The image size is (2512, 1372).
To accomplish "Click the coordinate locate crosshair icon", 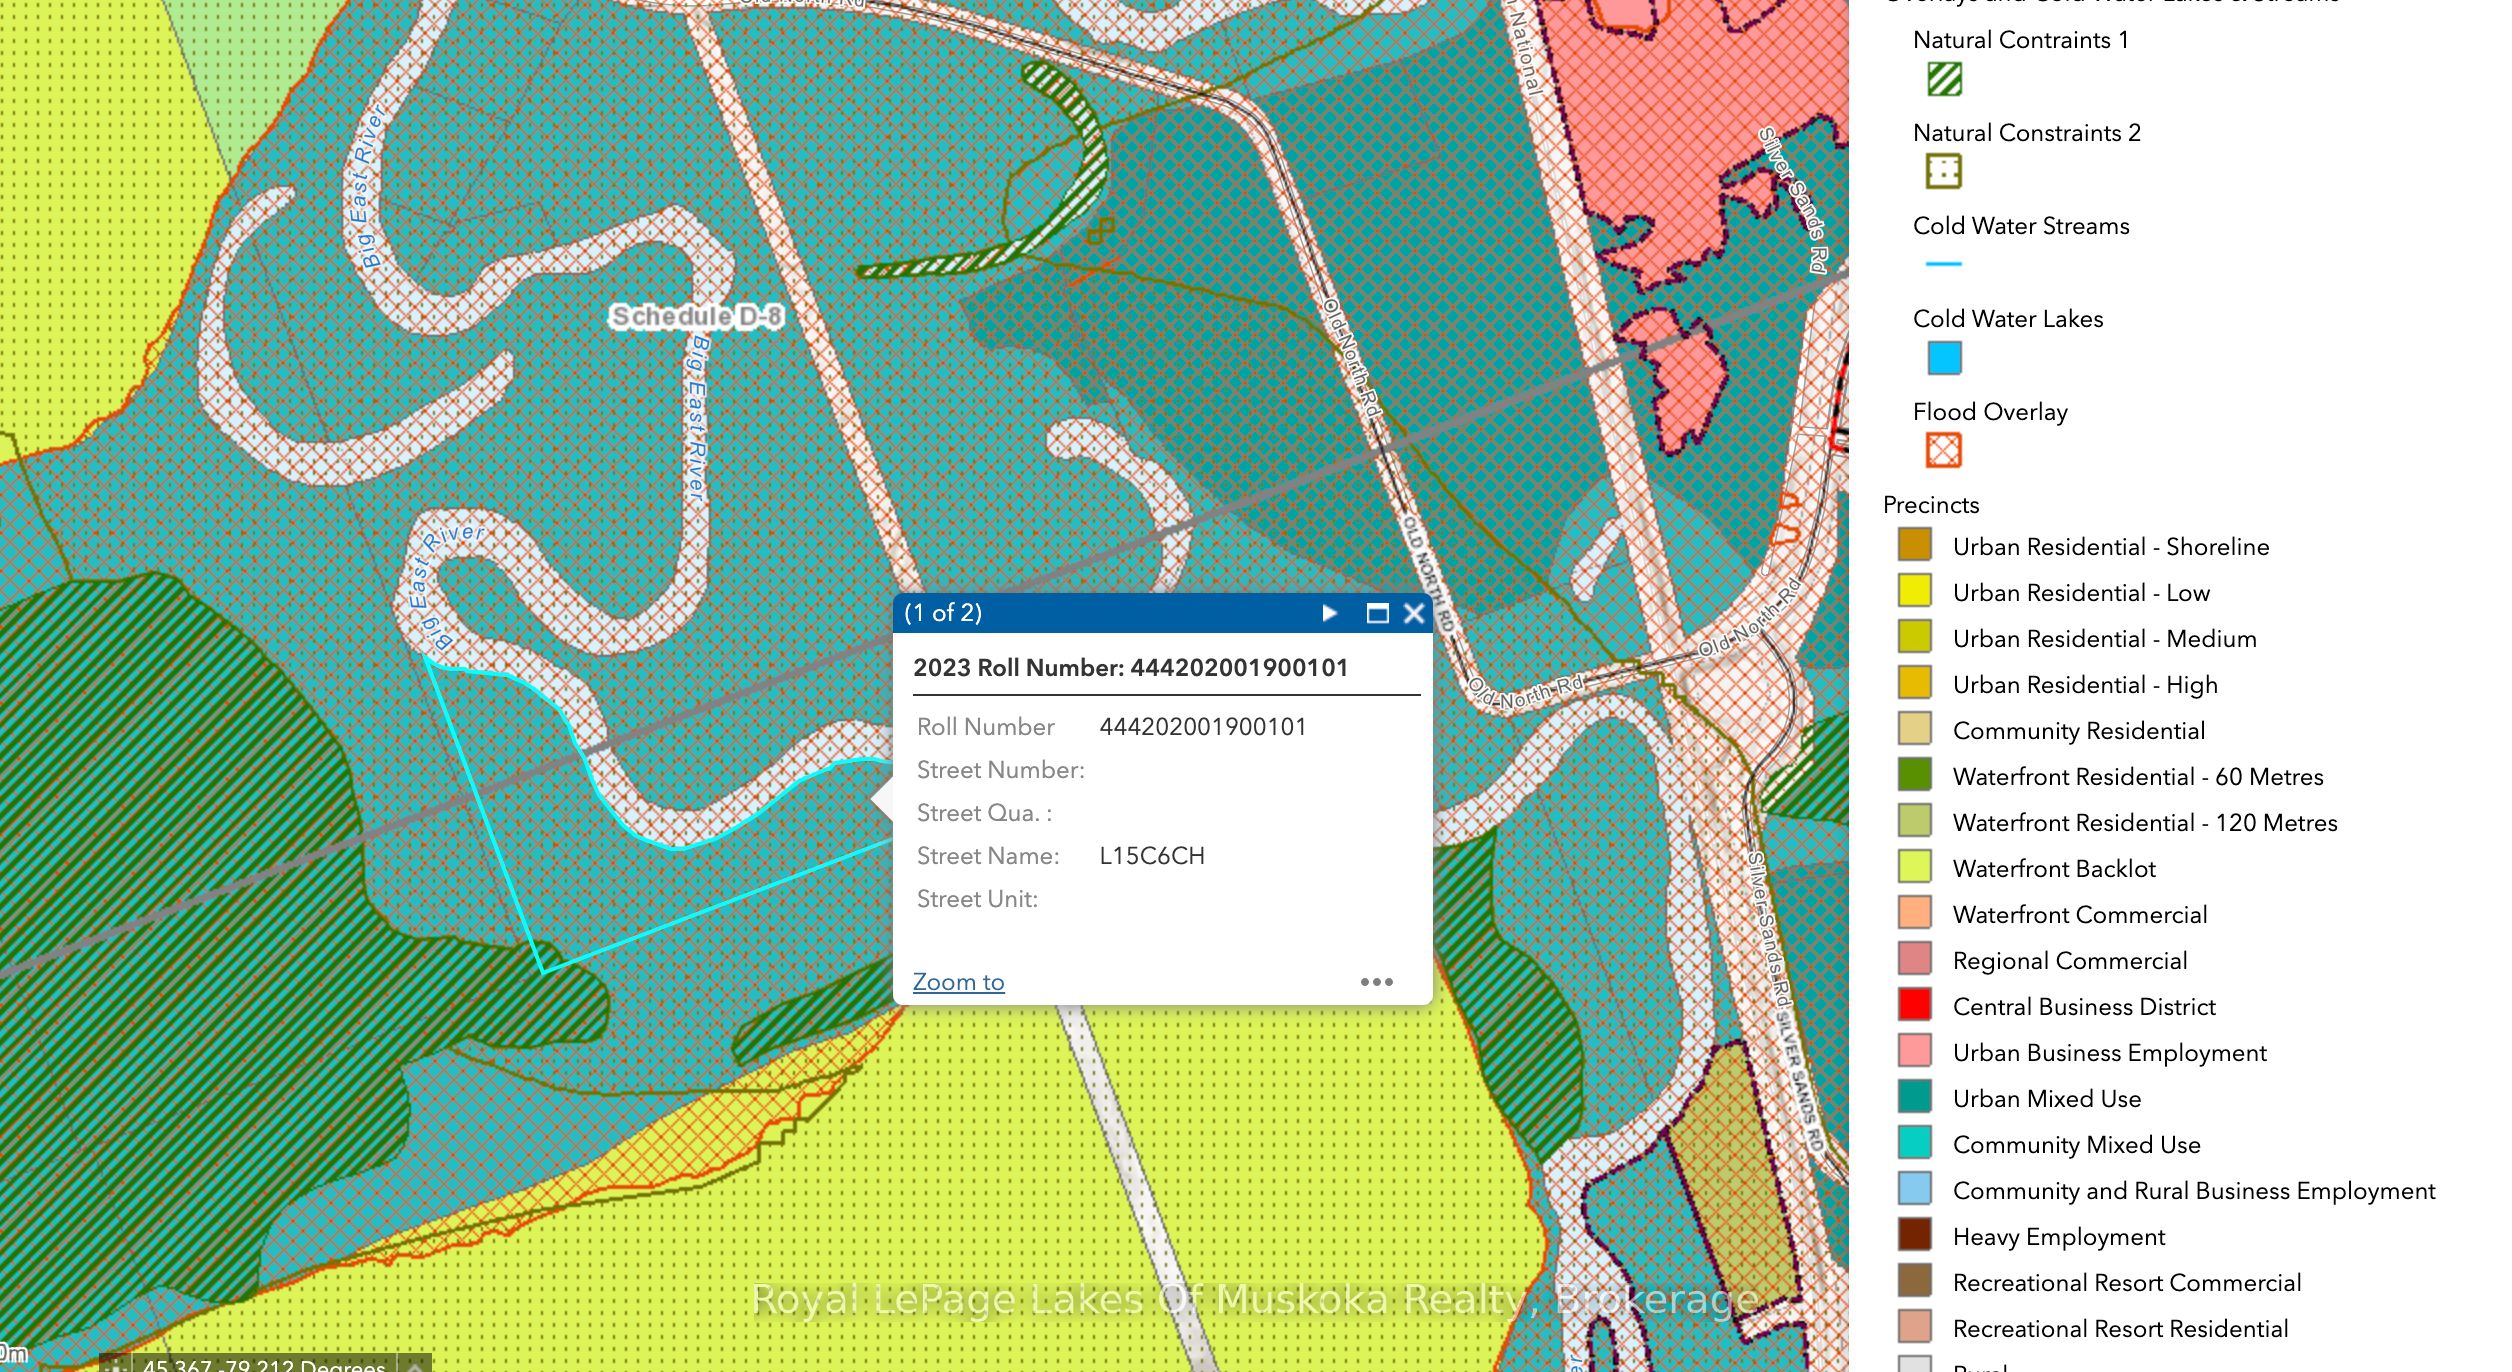I will (x=116, y=1365).
